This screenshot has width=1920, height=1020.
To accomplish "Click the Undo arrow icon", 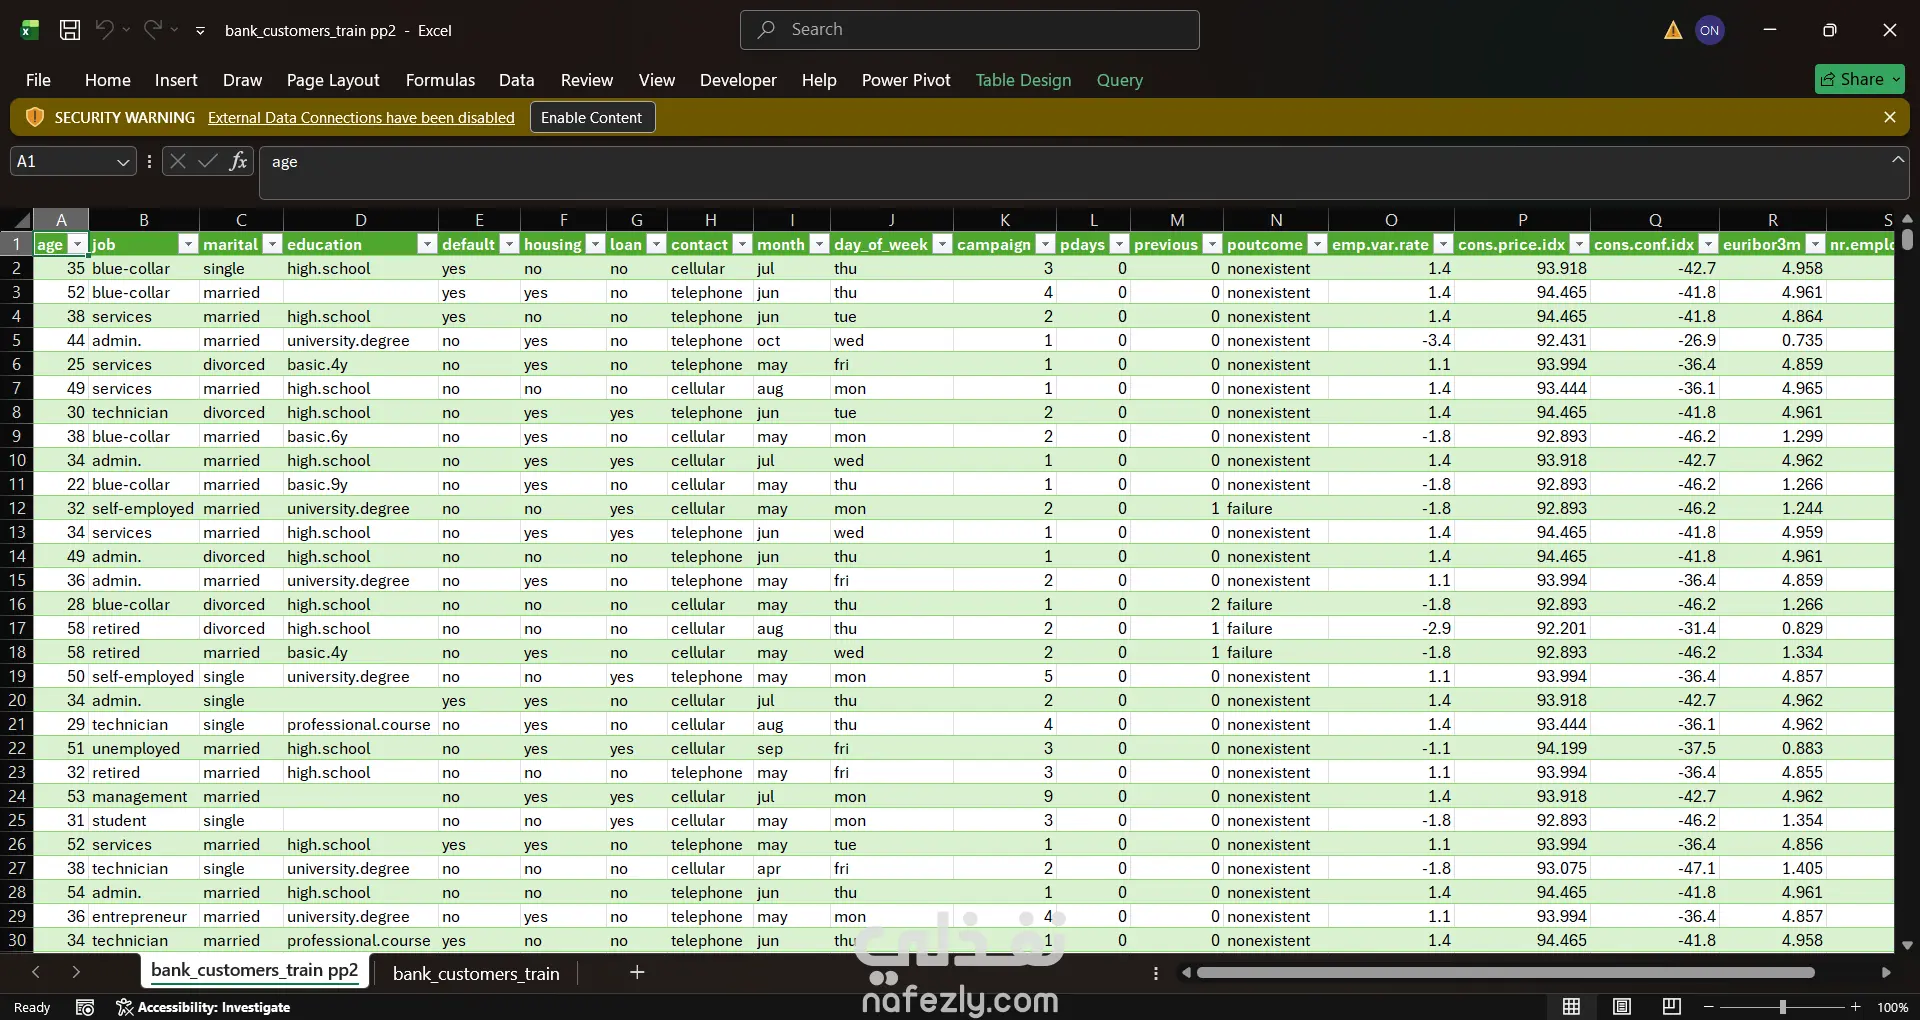I will [104, 30].
